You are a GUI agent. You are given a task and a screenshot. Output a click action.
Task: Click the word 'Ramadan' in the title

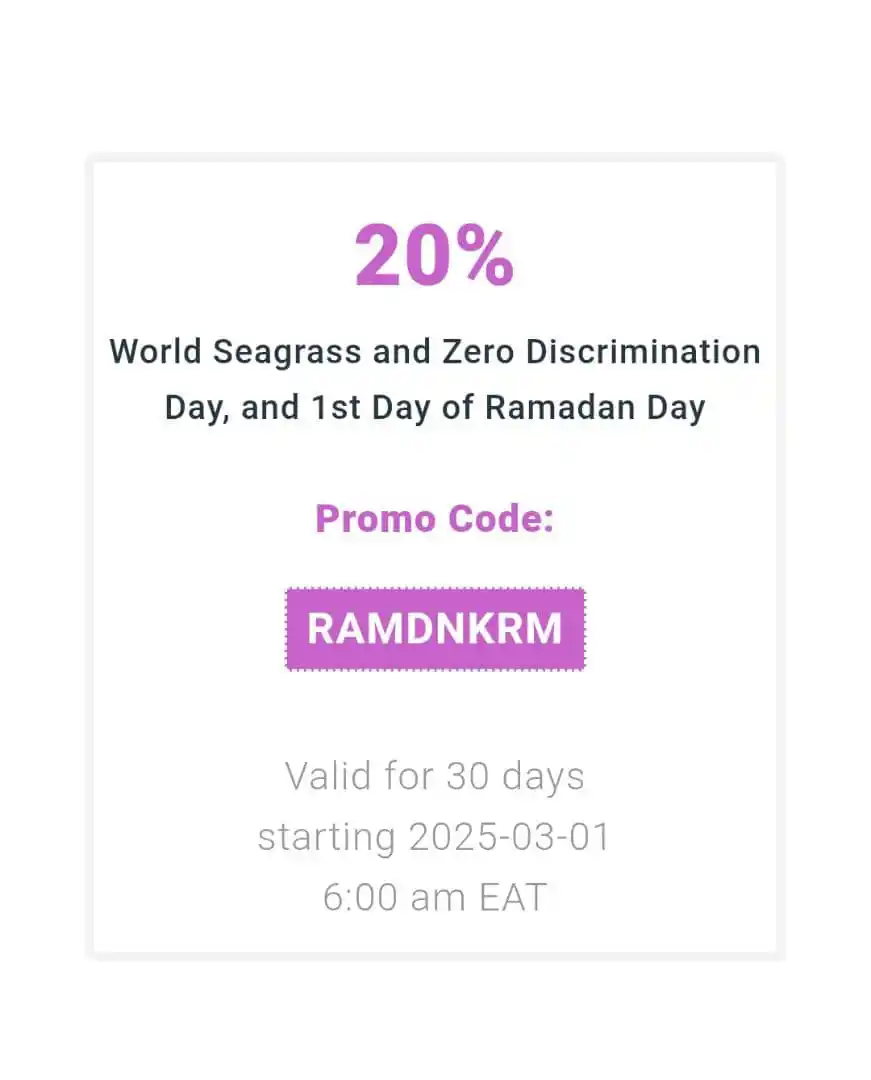(560, 406)
